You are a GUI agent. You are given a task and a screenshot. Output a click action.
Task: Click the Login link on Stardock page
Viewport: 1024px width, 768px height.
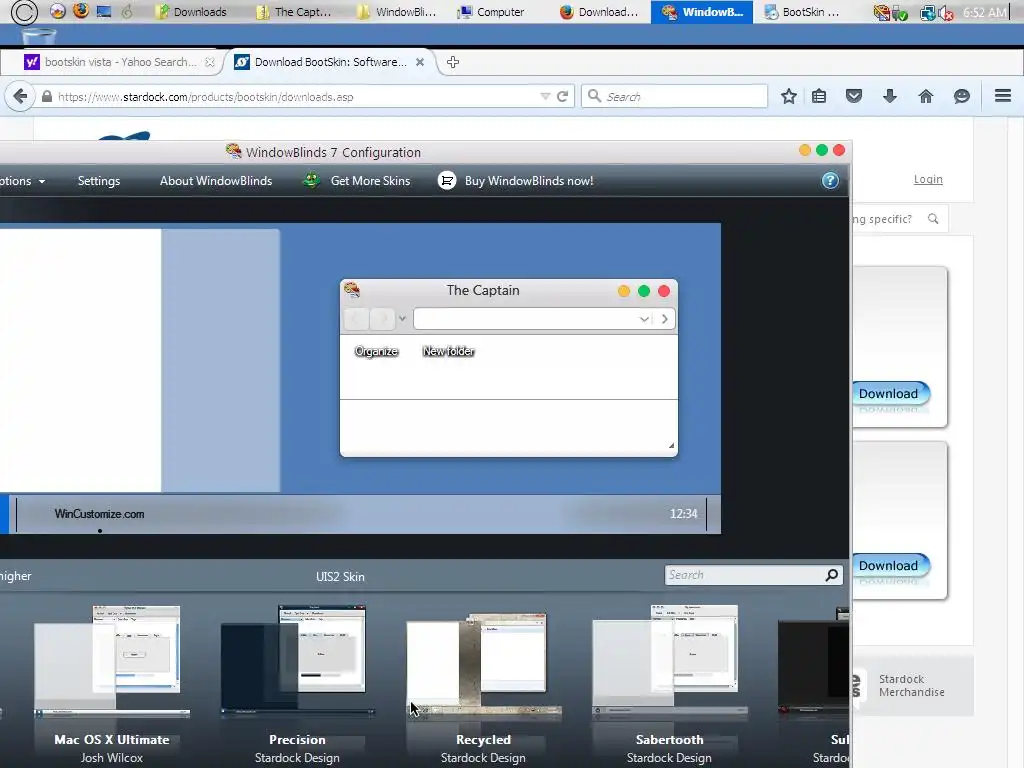pos(928,179)
